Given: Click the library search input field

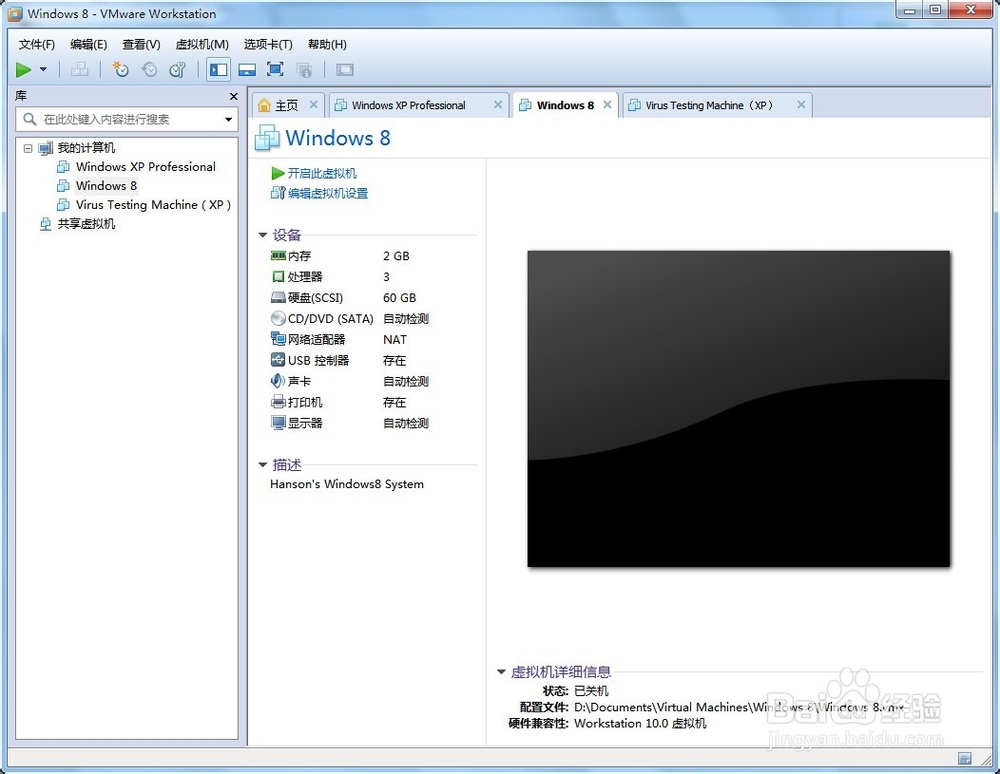Looking at the screenshot, I should click(x=128, y=119).
